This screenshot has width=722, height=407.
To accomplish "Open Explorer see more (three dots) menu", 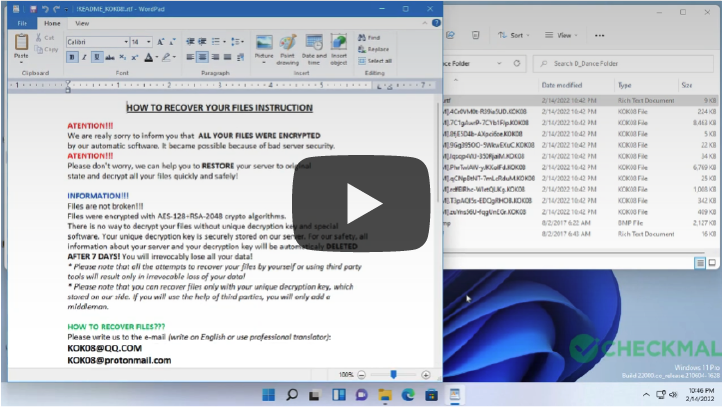I will coord(599,35).
